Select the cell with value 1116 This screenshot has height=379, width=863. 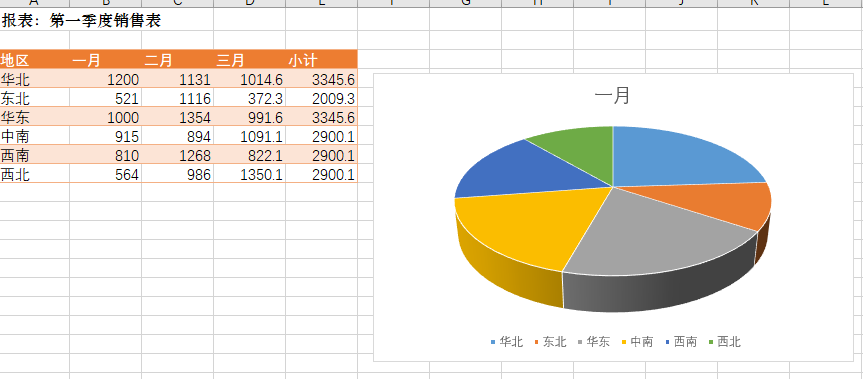177,98
